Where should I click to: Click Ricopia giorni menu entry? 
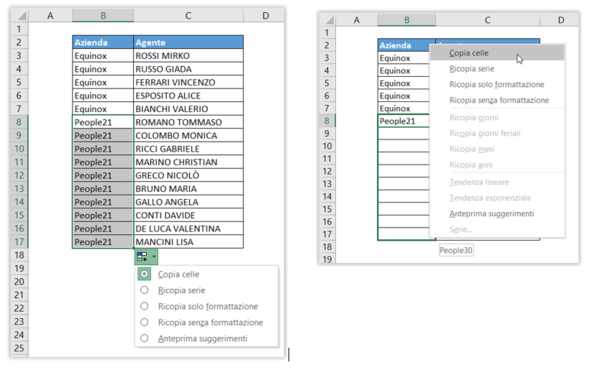(x=497, y=117)
